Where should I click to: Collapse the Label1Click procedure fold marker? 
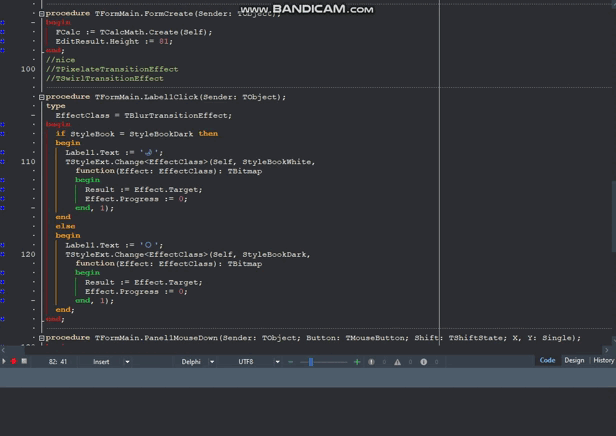point(41,97)
